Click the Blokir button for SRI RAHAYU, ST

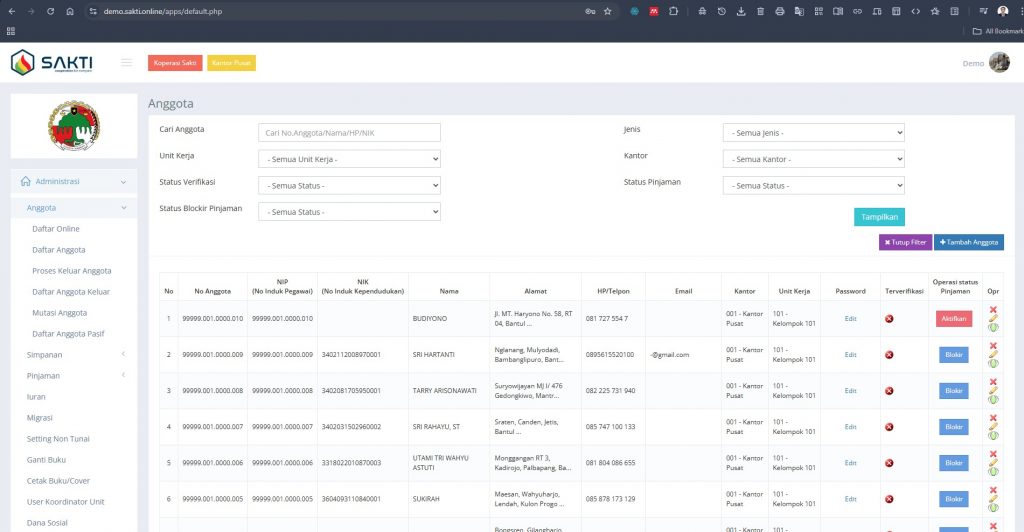point(953,427)
